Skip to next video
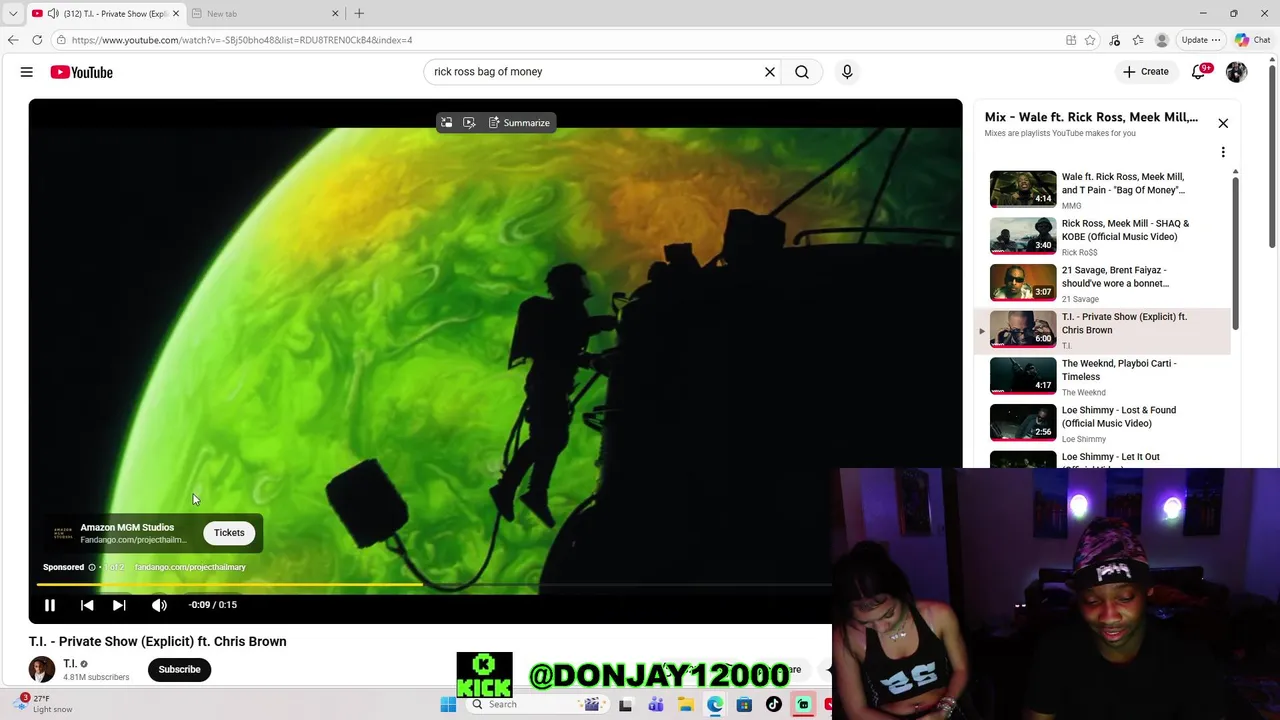Screen dimensions: 1280x720 tap(119, 605)
